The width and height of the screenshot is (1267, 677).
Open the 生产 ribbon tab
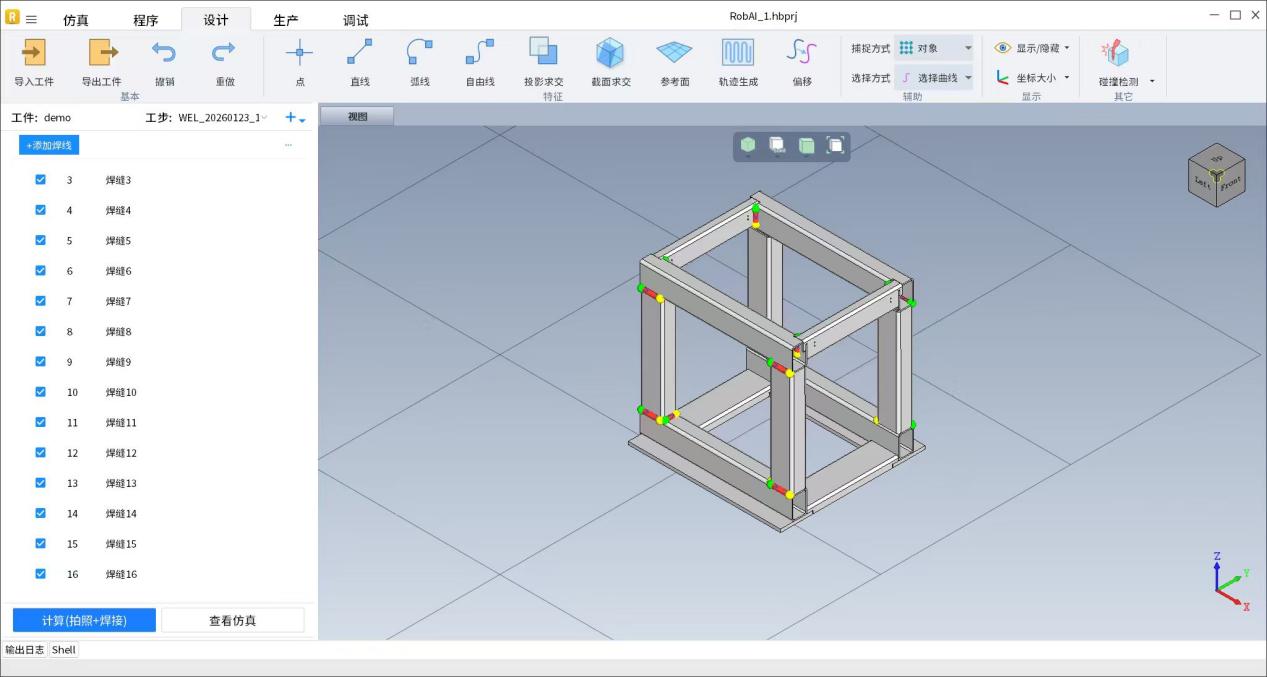286,20
